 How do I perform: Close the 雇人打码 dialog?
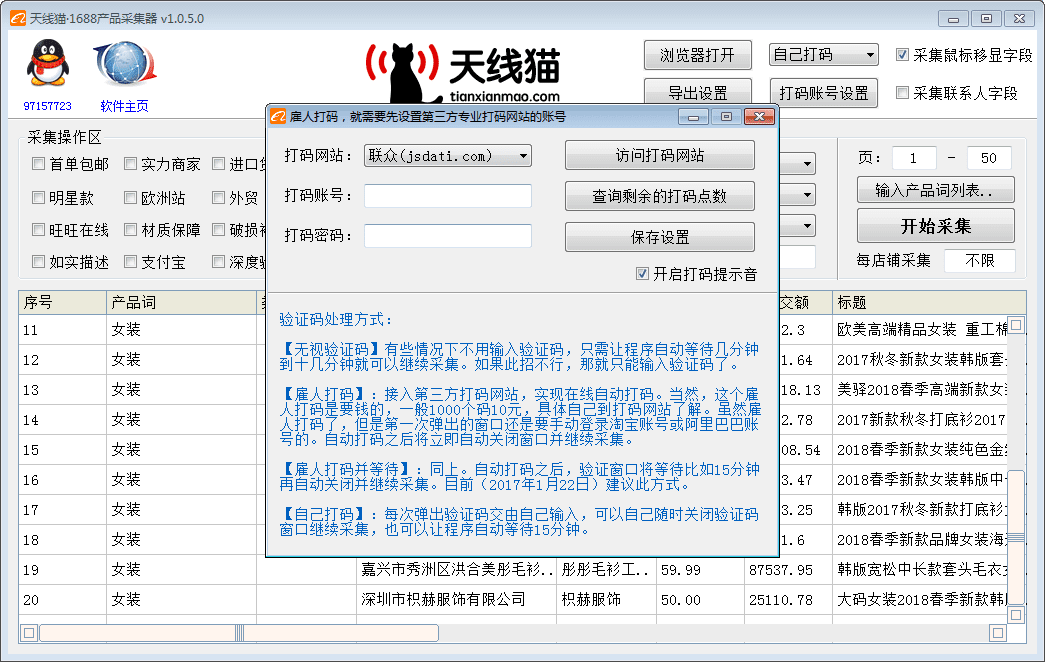759,117
